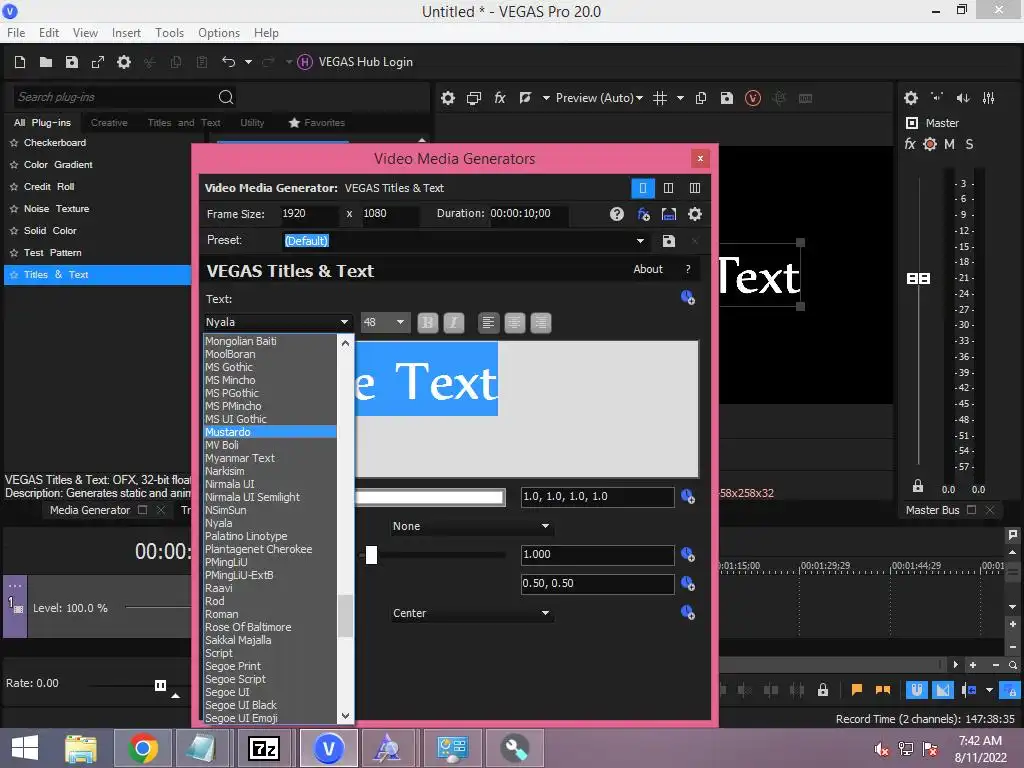
Task: Click the red V icon in preview toolbar
Action: [x=753, y=98]
